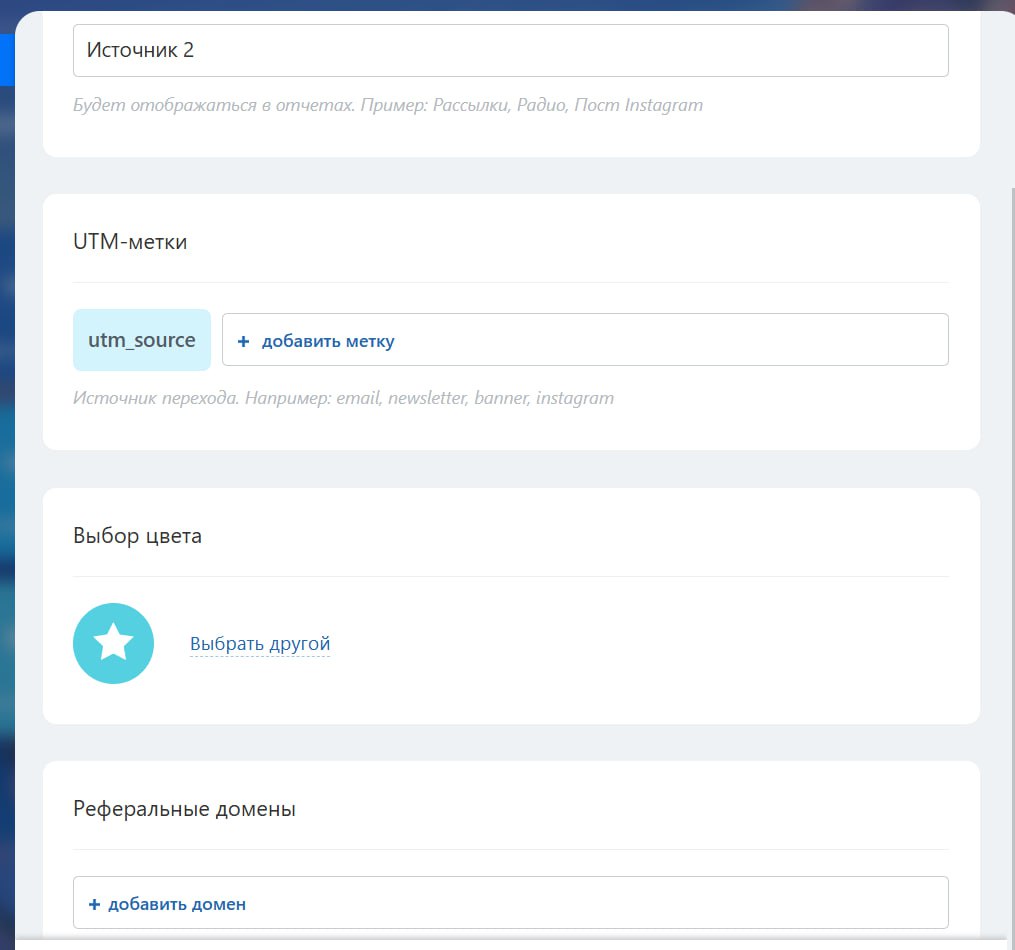
Task: Click the white star icon in the circle
Action: (x=113, y=643)
